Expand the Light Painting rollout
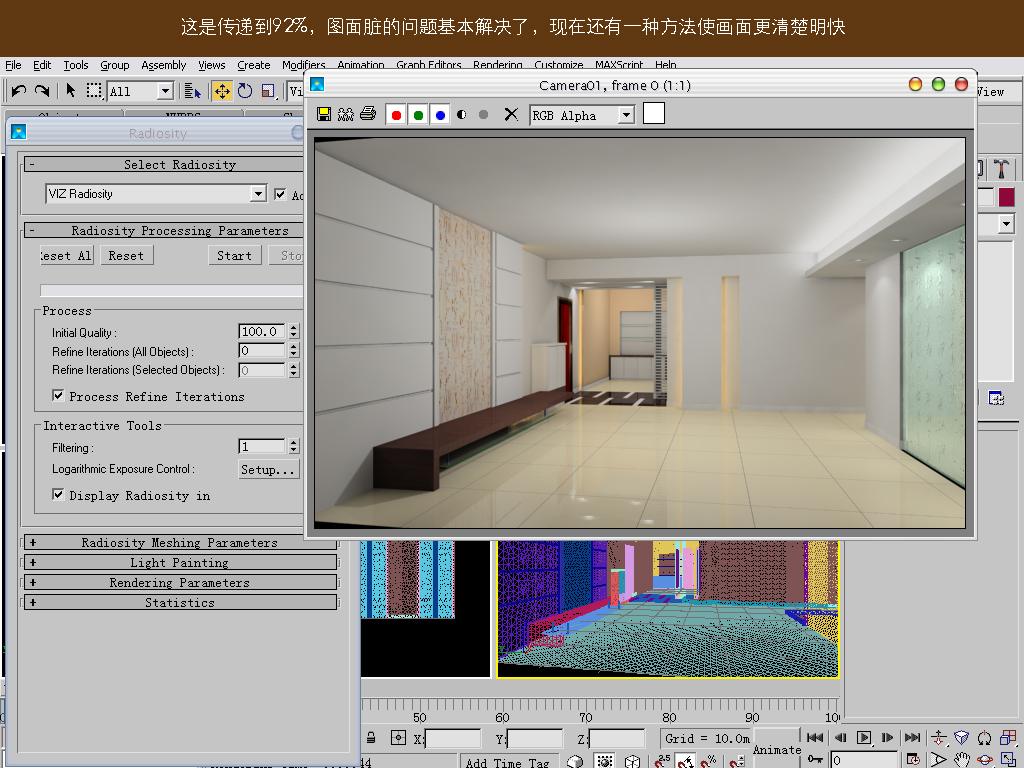Viewport: 1024px width, 768px height. 180,562
